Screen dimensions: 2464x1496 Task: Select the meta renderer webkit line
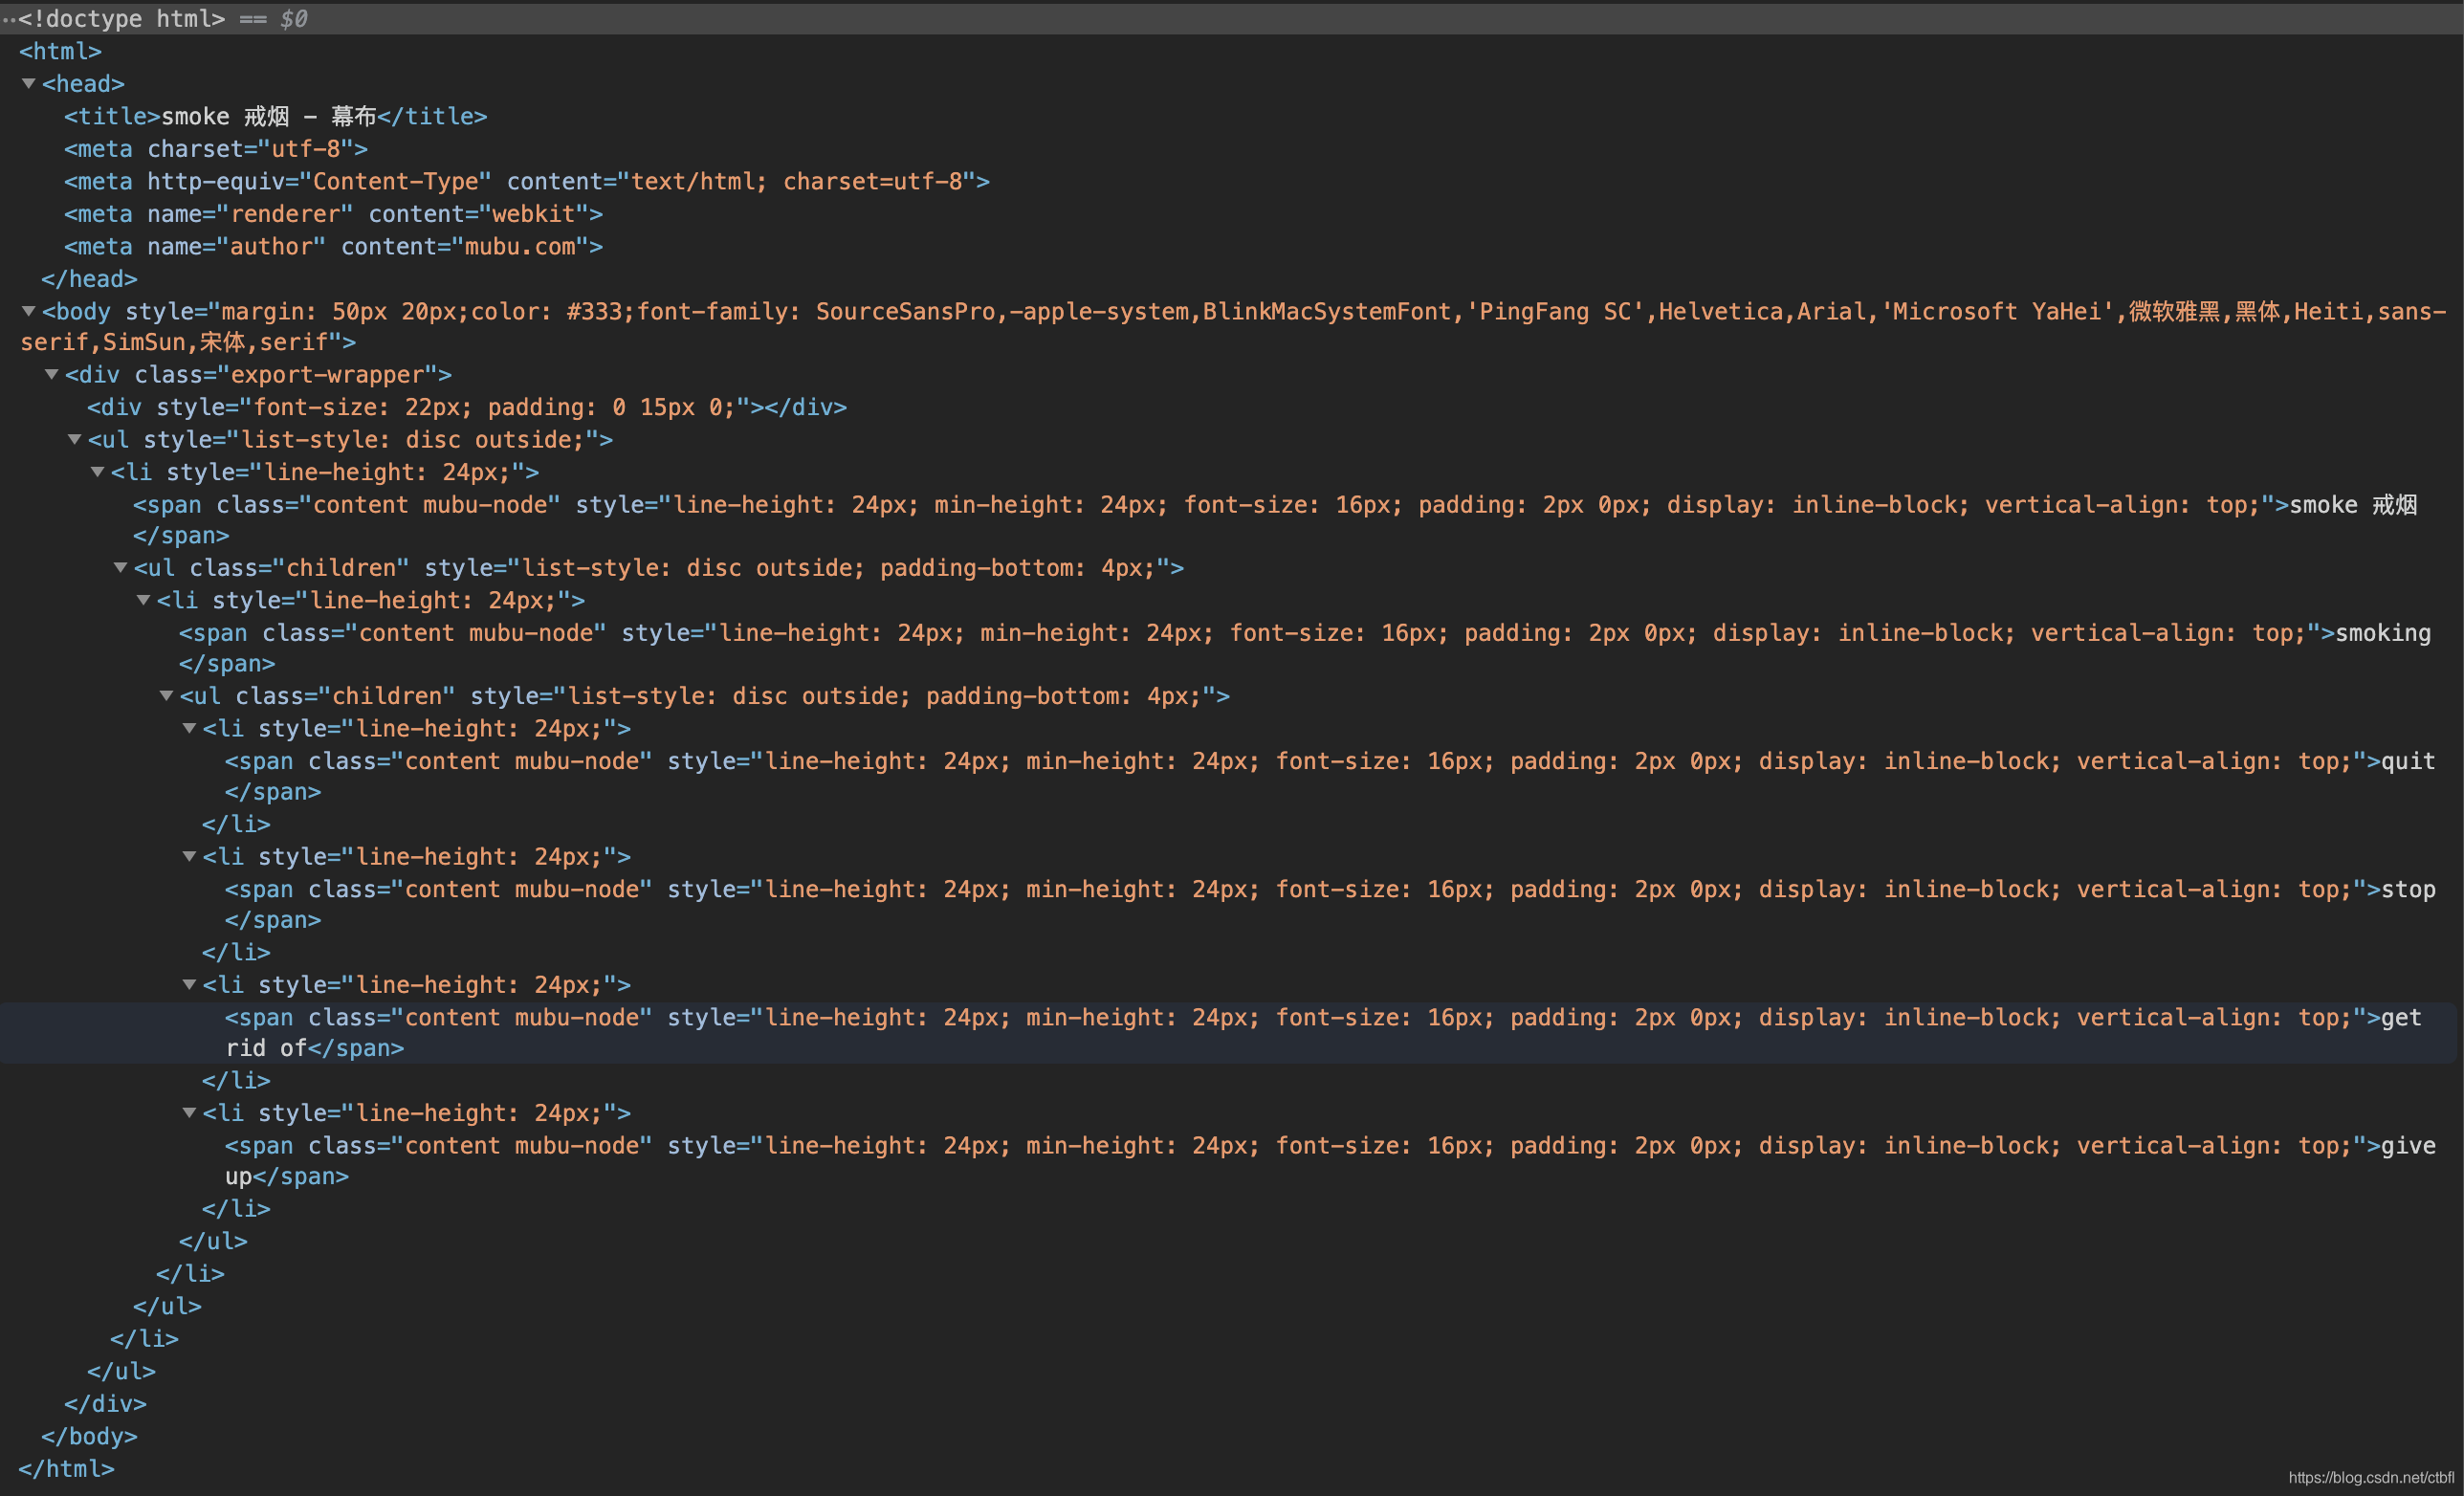click(333, 214)
